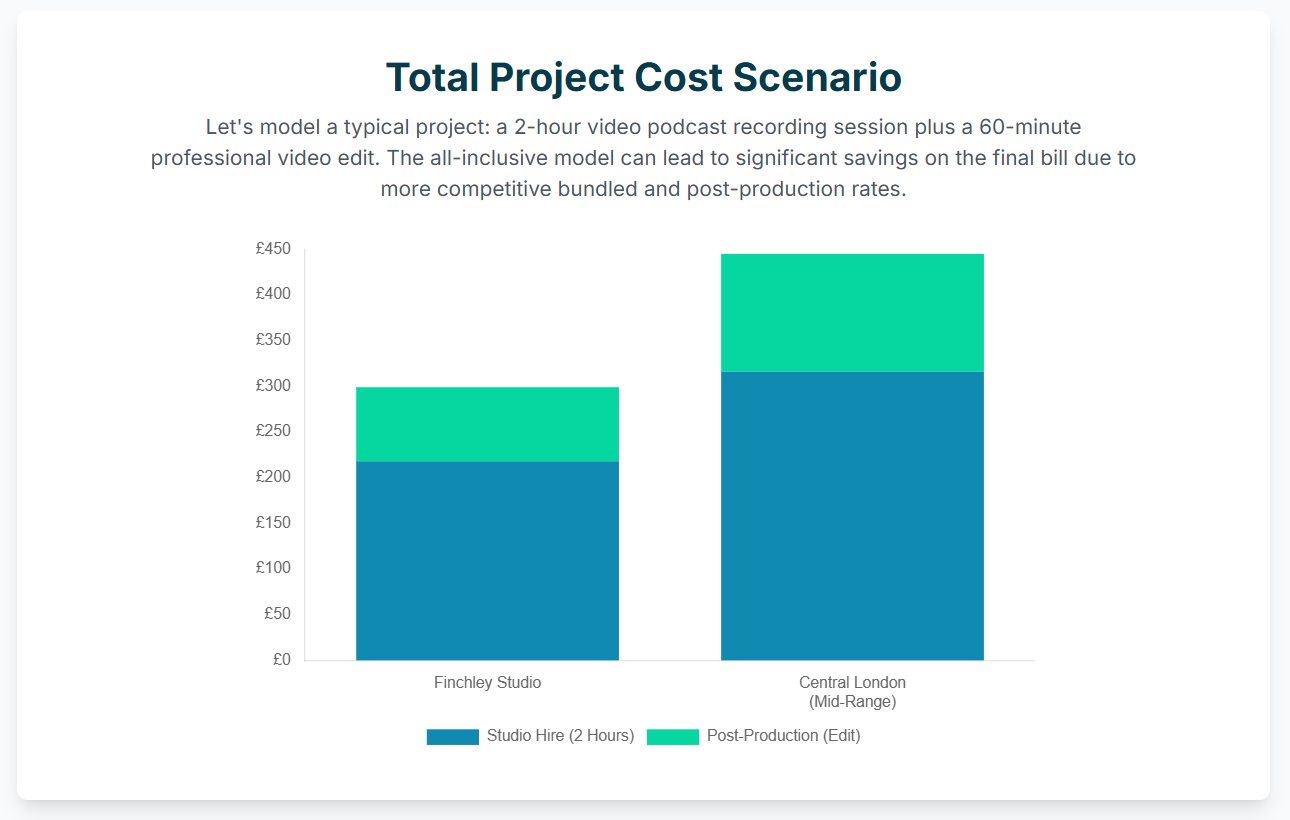The height and width of the screenshot is (820, 1290).
Task: Click the Central London (Mid-Range) axis label
Action: click(853, 692)
